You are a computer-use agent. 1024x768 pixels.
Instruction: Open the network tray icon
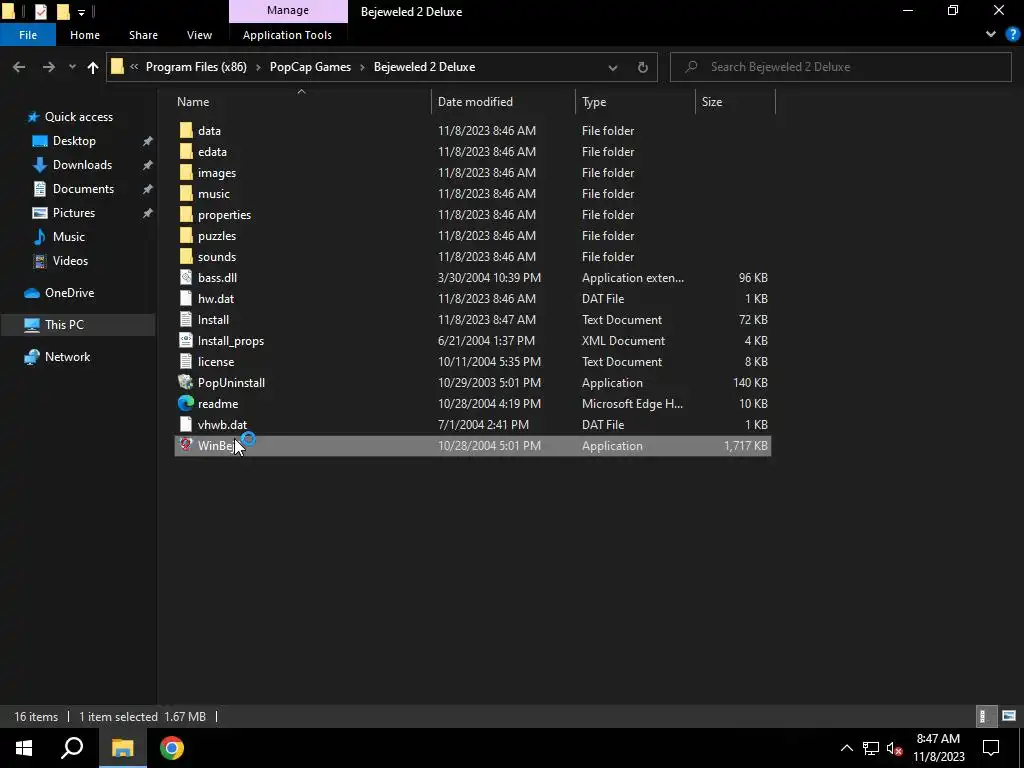click(871, 748)
